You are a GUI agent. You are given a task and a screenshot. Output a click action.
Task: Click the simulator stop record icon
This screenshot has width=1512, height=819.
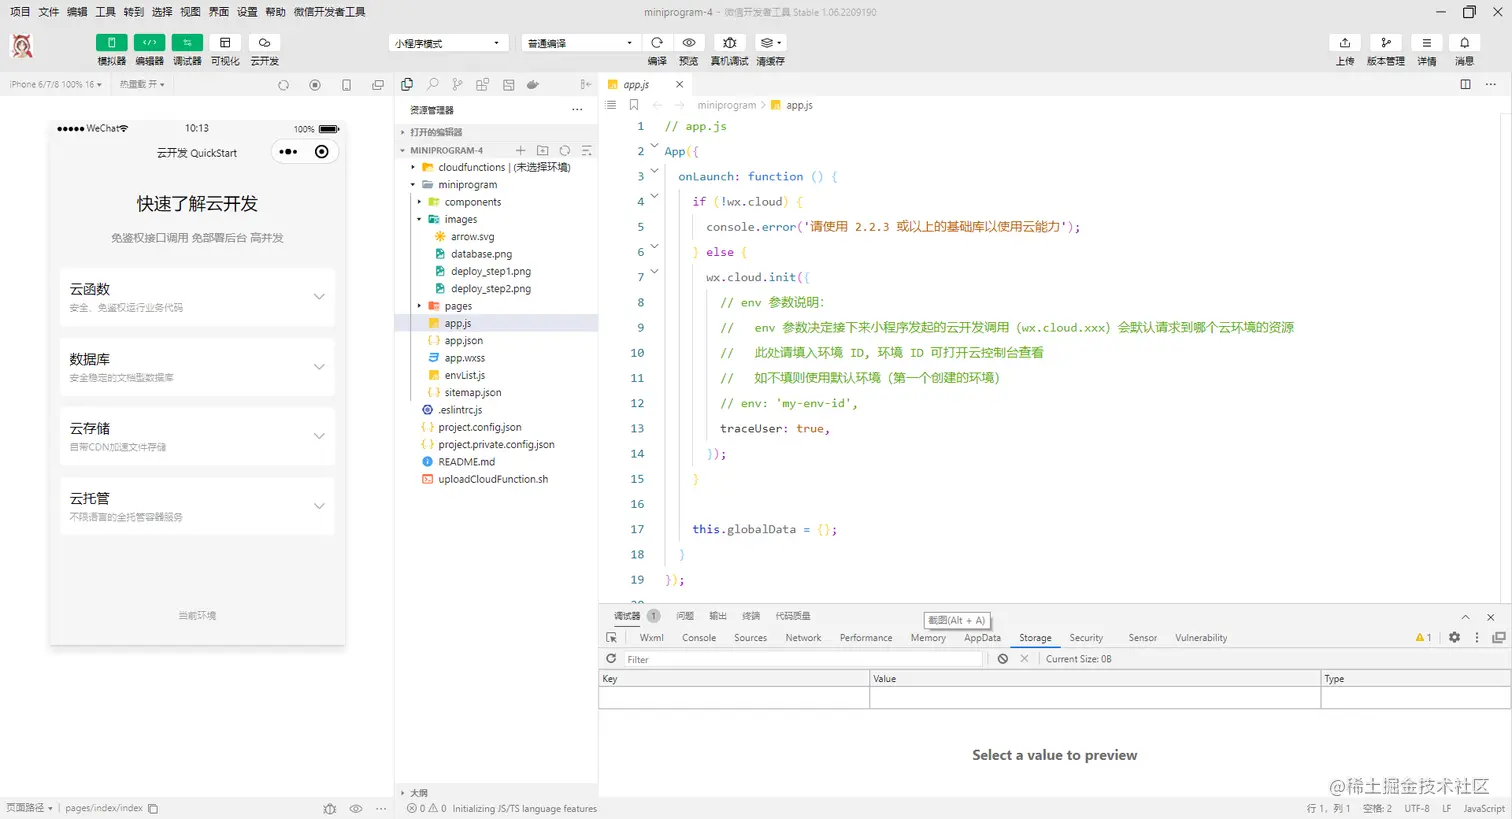pos(315,85)
